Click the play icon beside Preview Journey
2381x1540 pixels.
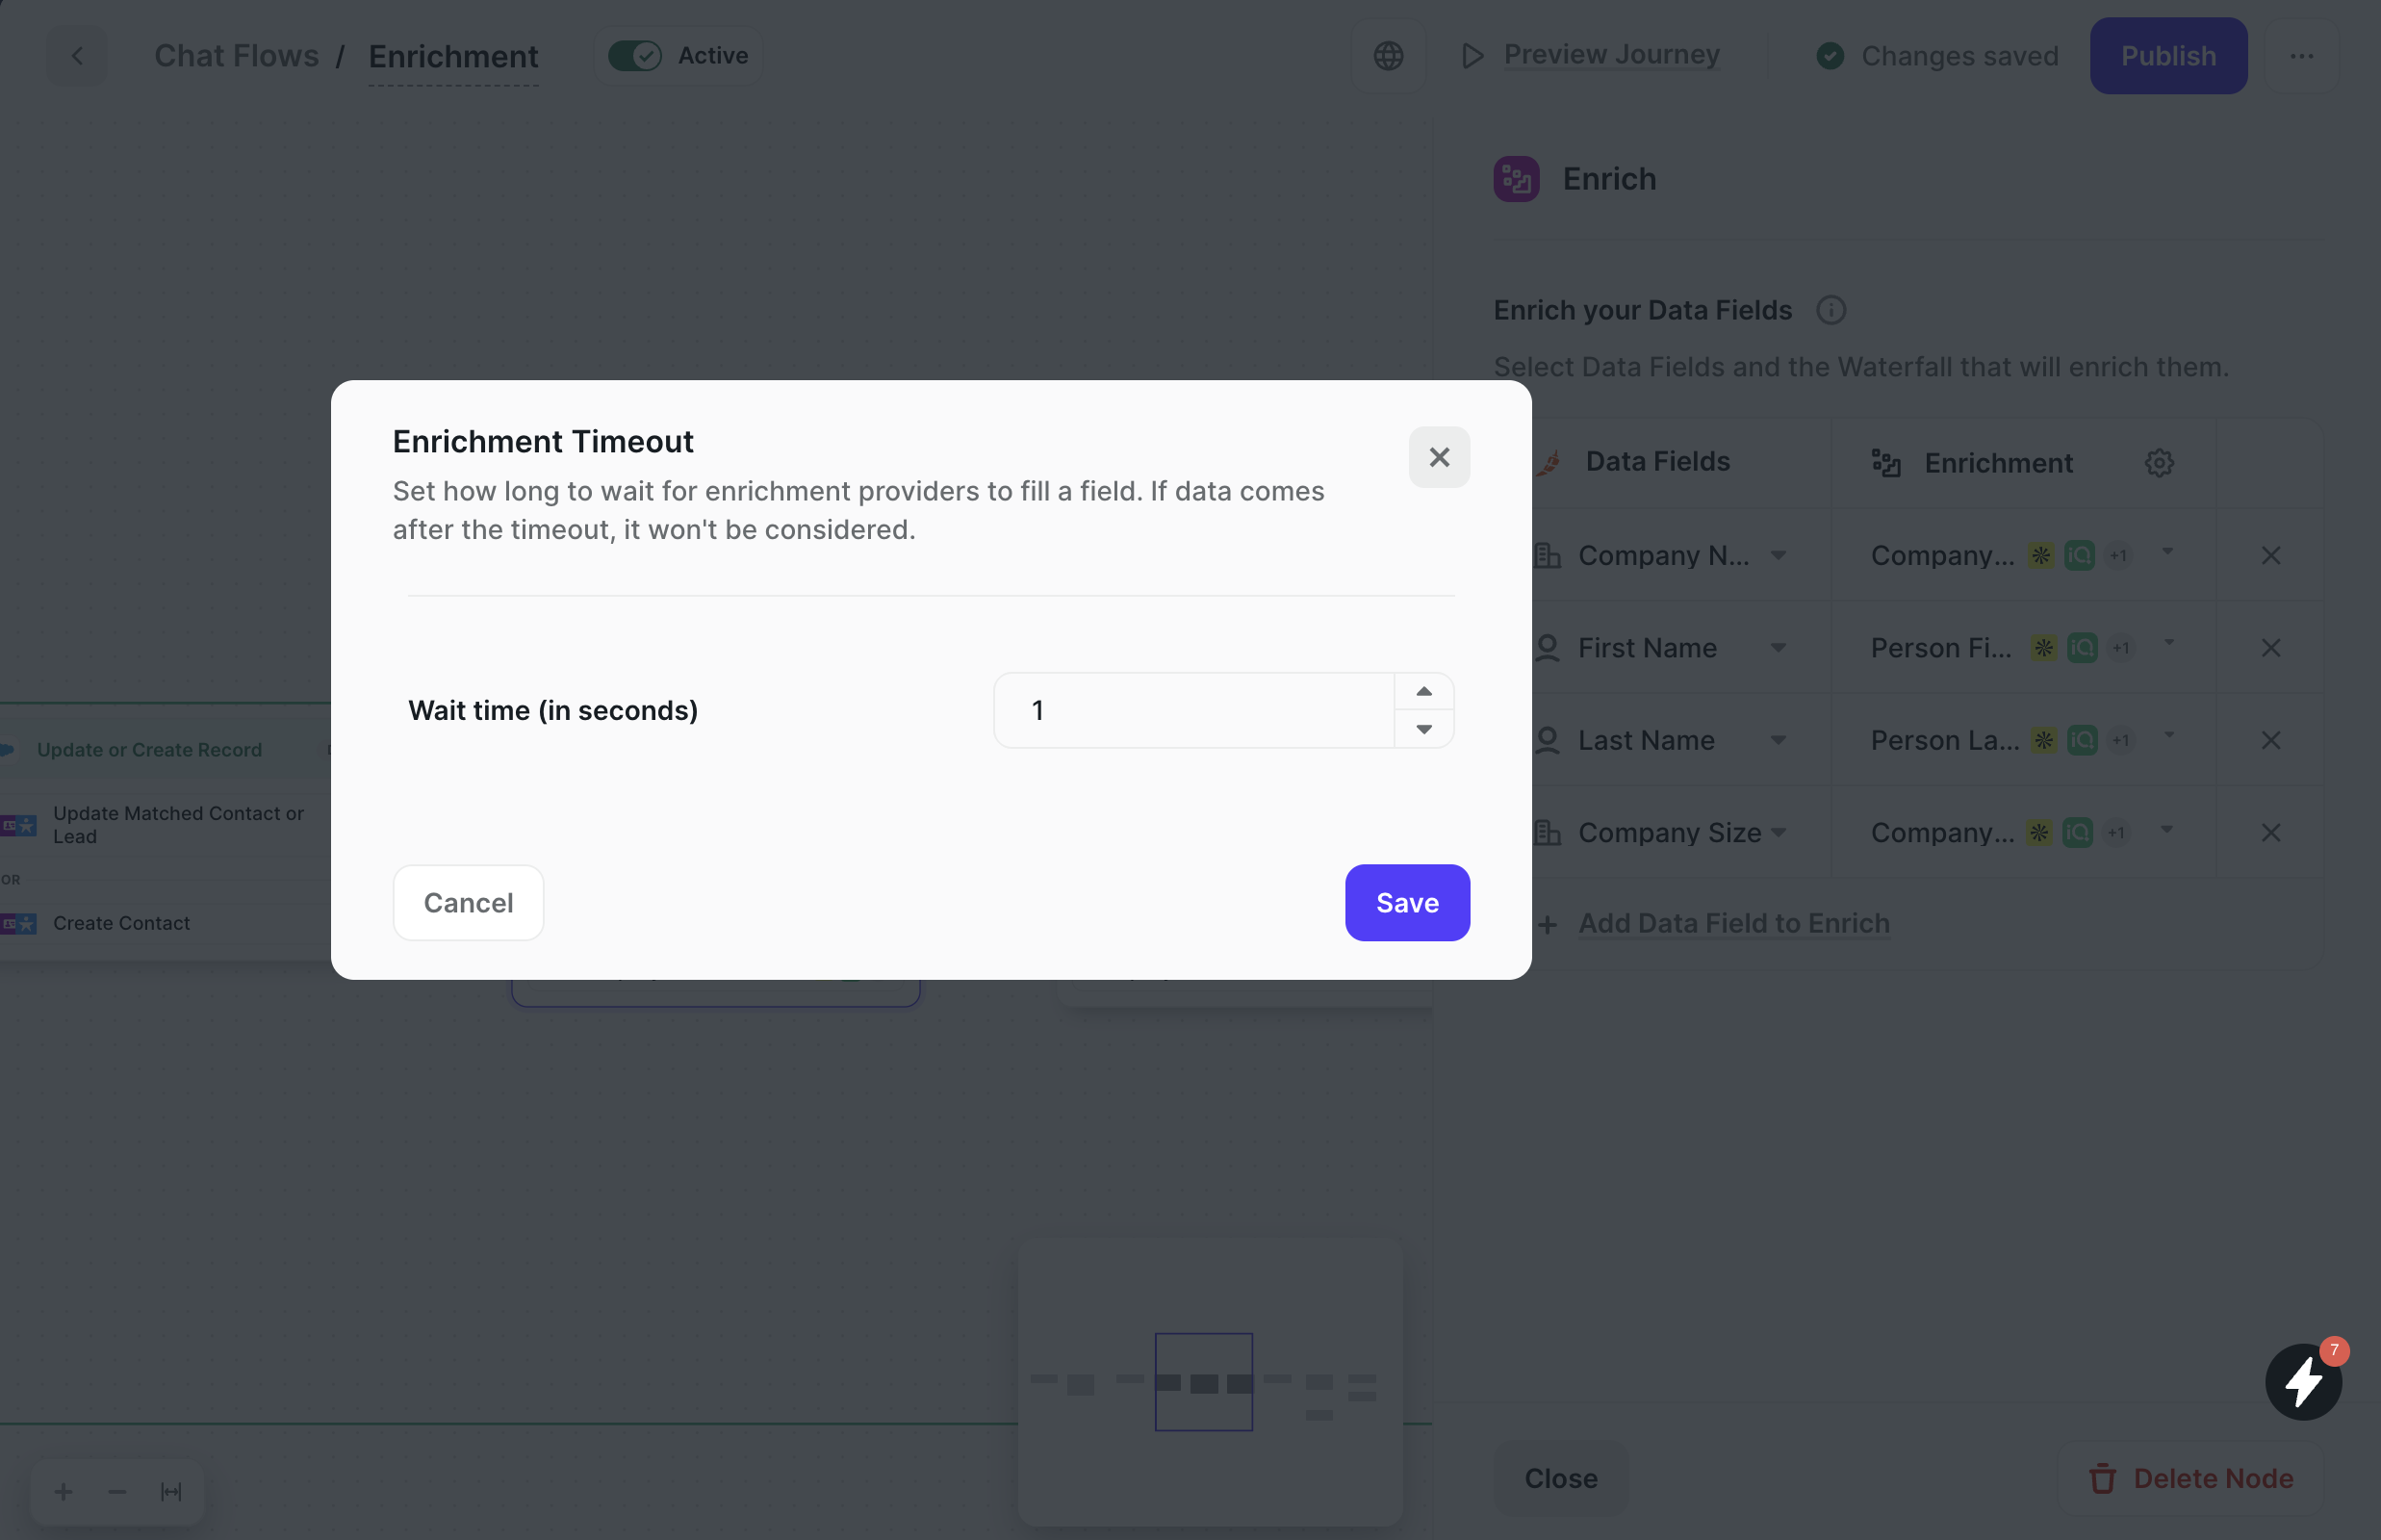point(1470,55)
